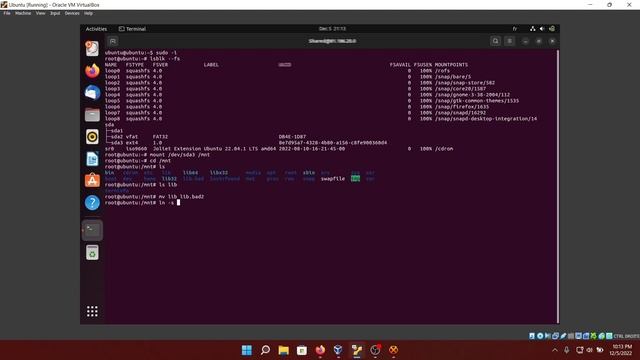Image resolution: width=640 pixels, height=360 pixels.
Task: Click the Windows clock and date
Action: pyautogui.click(x=622, y=350)
